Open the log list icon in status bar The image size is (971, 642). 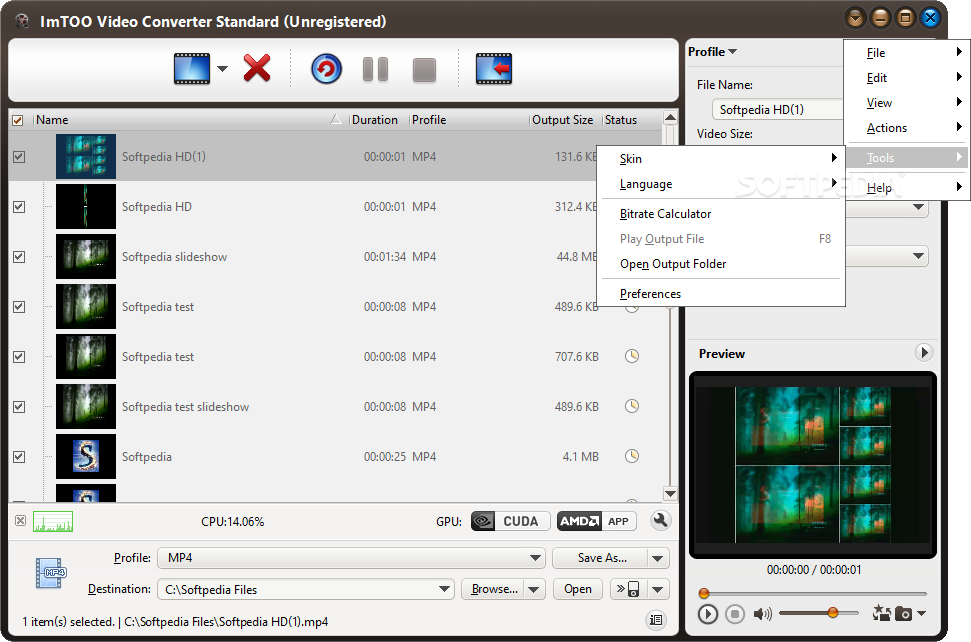[656, 620]
